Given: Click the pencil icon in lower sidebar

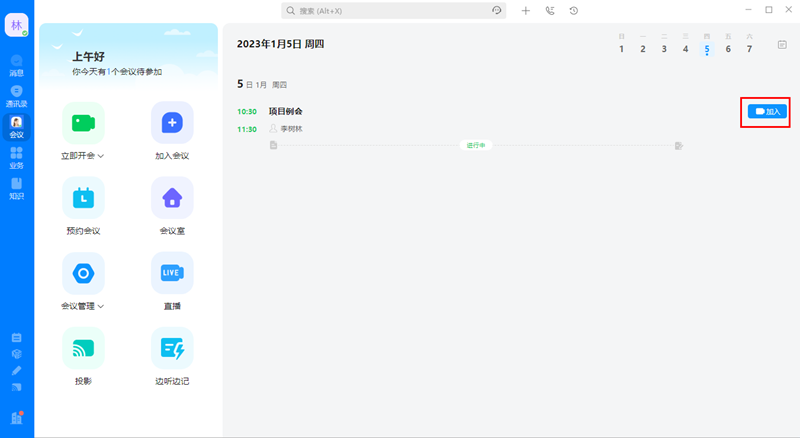Looking at the screenshot, I should click(16, 371).
